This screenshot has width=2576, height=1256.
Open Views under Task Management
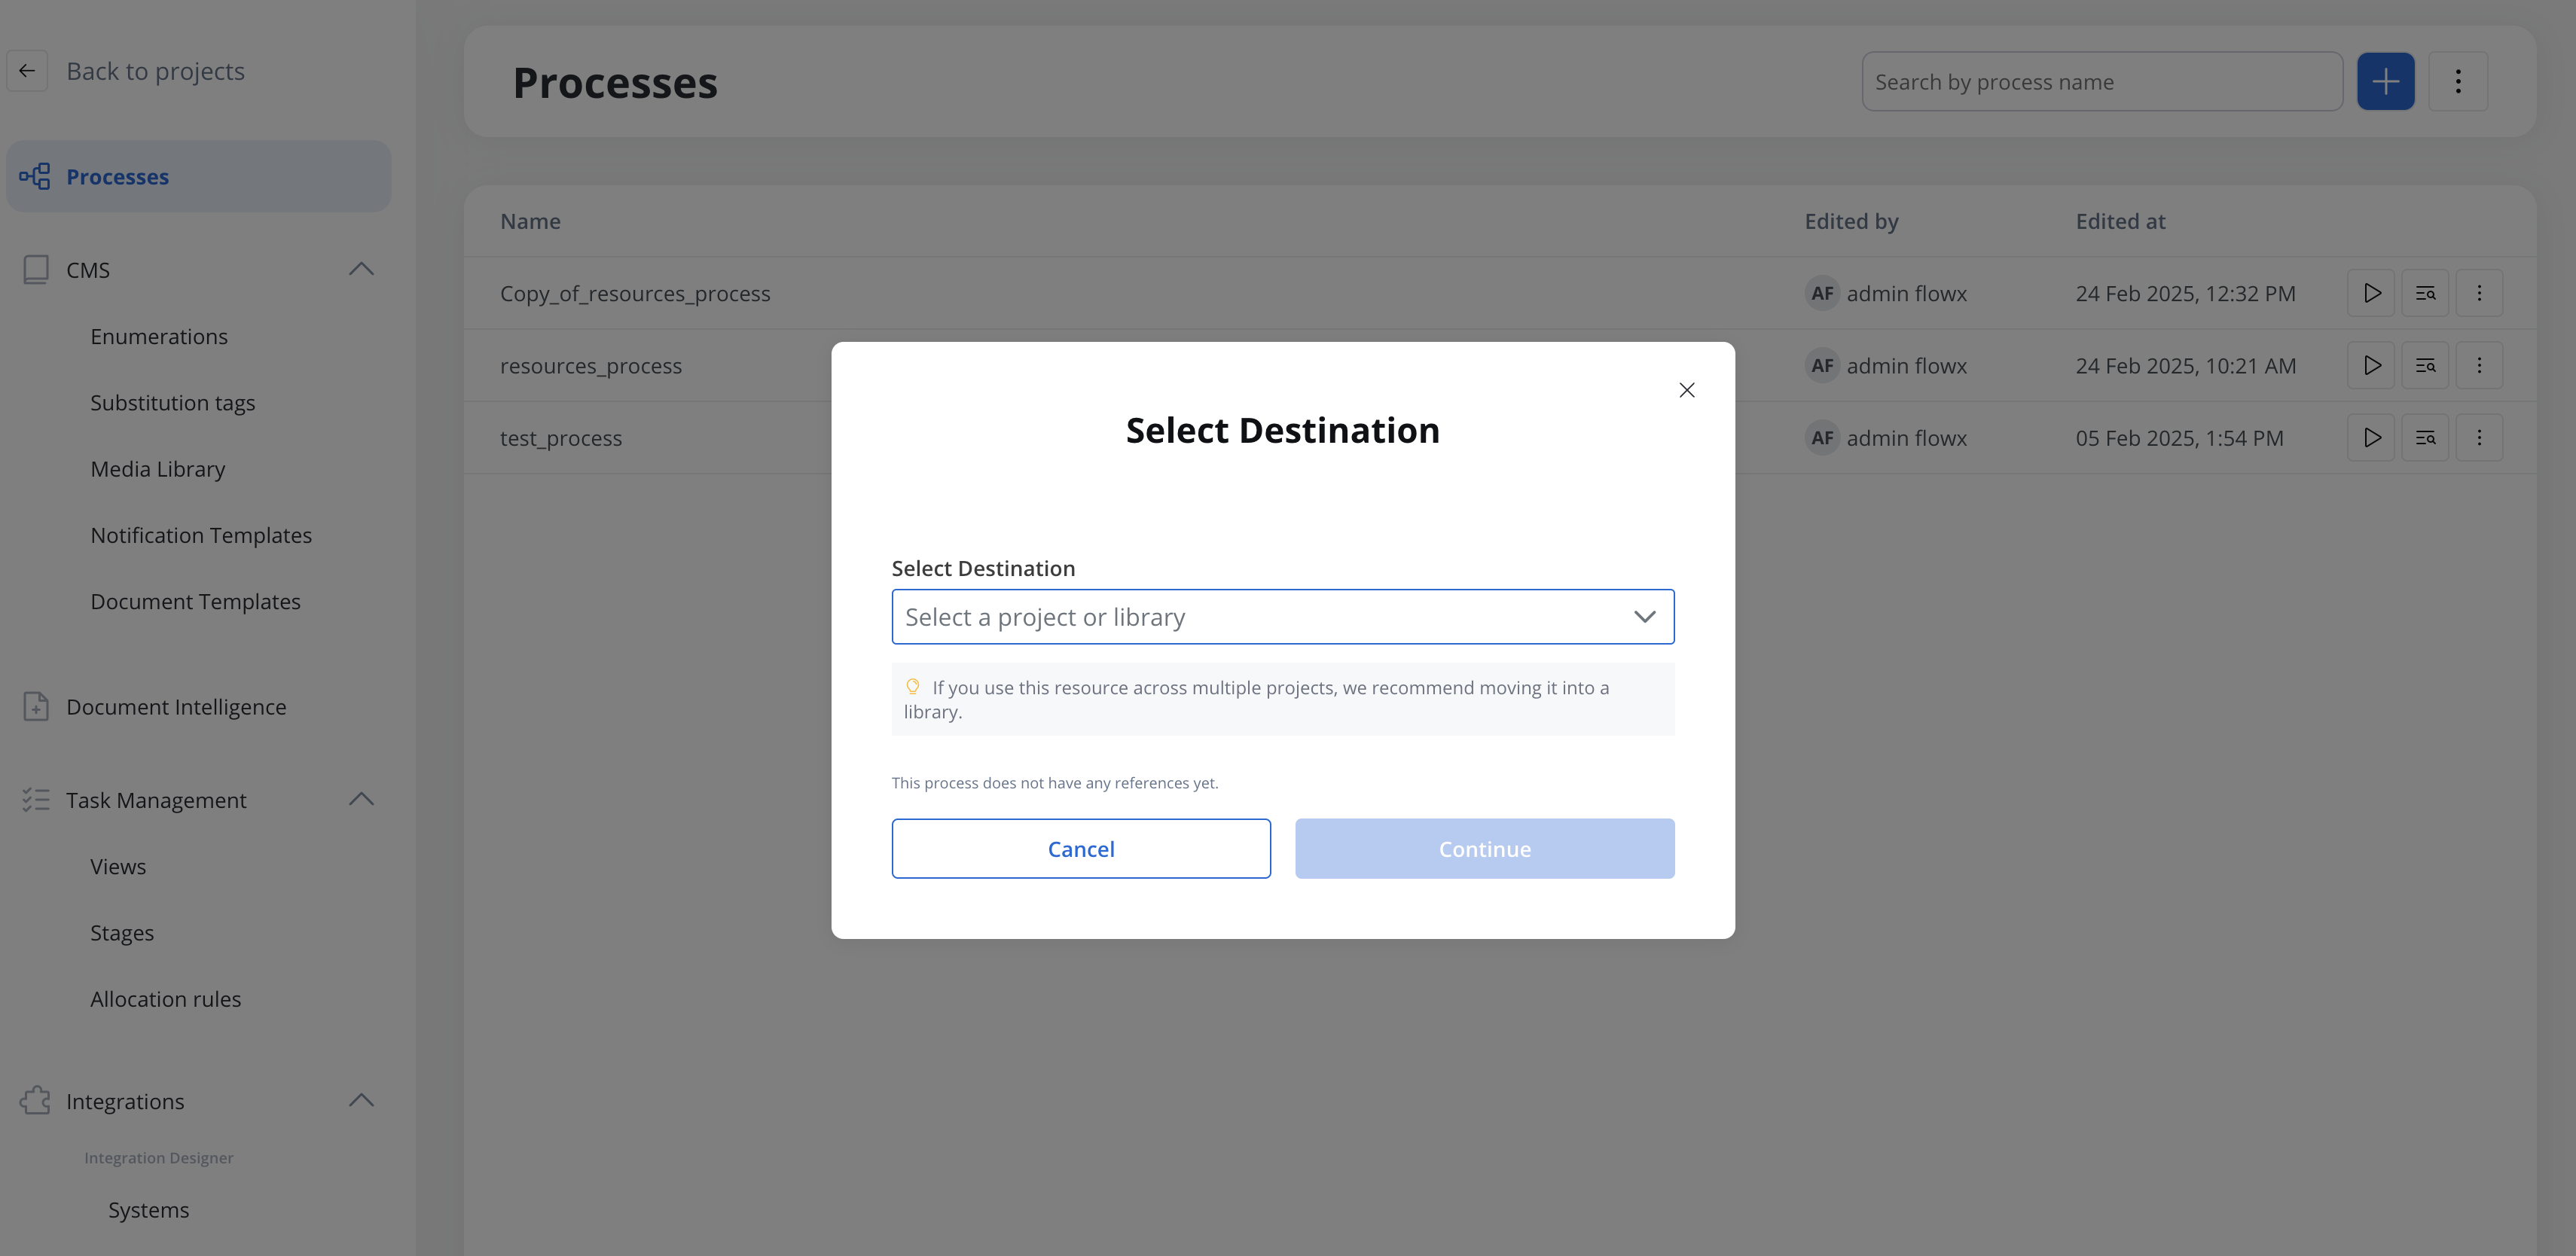click(118, 867)
